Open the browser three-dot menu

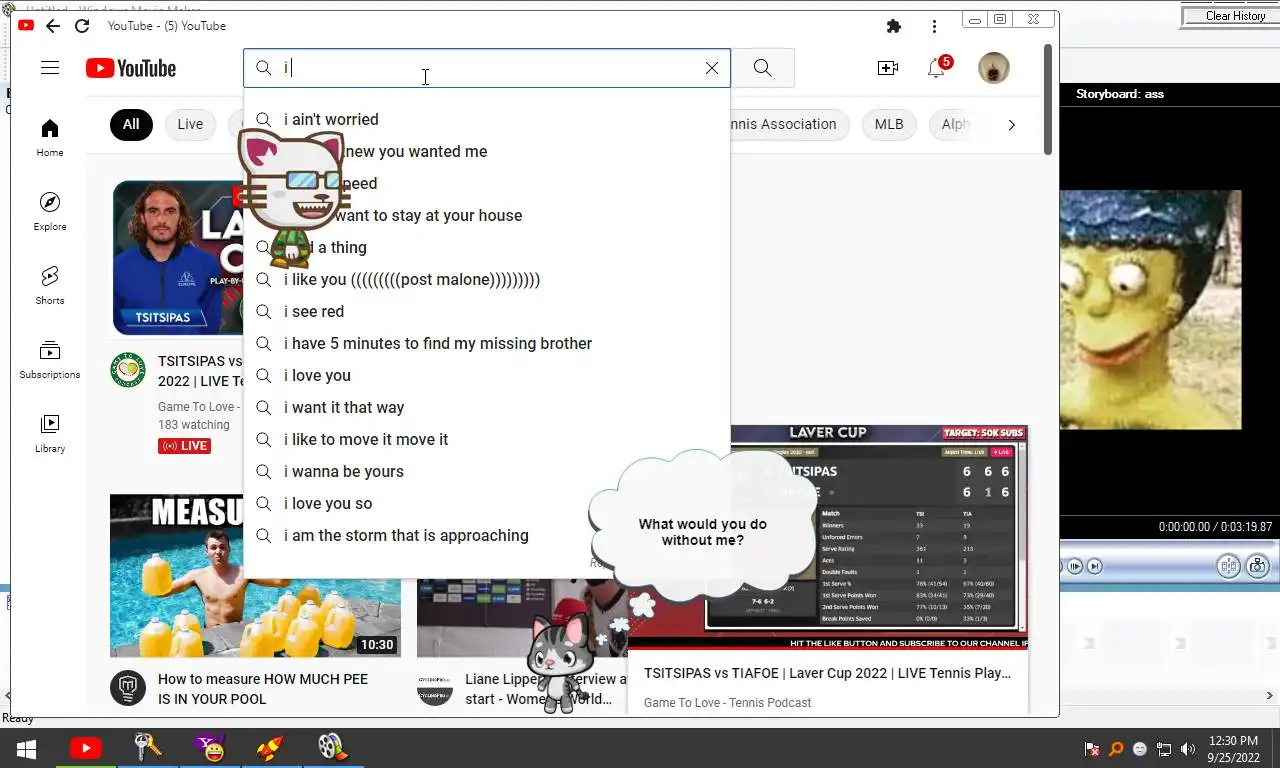coord(934,26)
